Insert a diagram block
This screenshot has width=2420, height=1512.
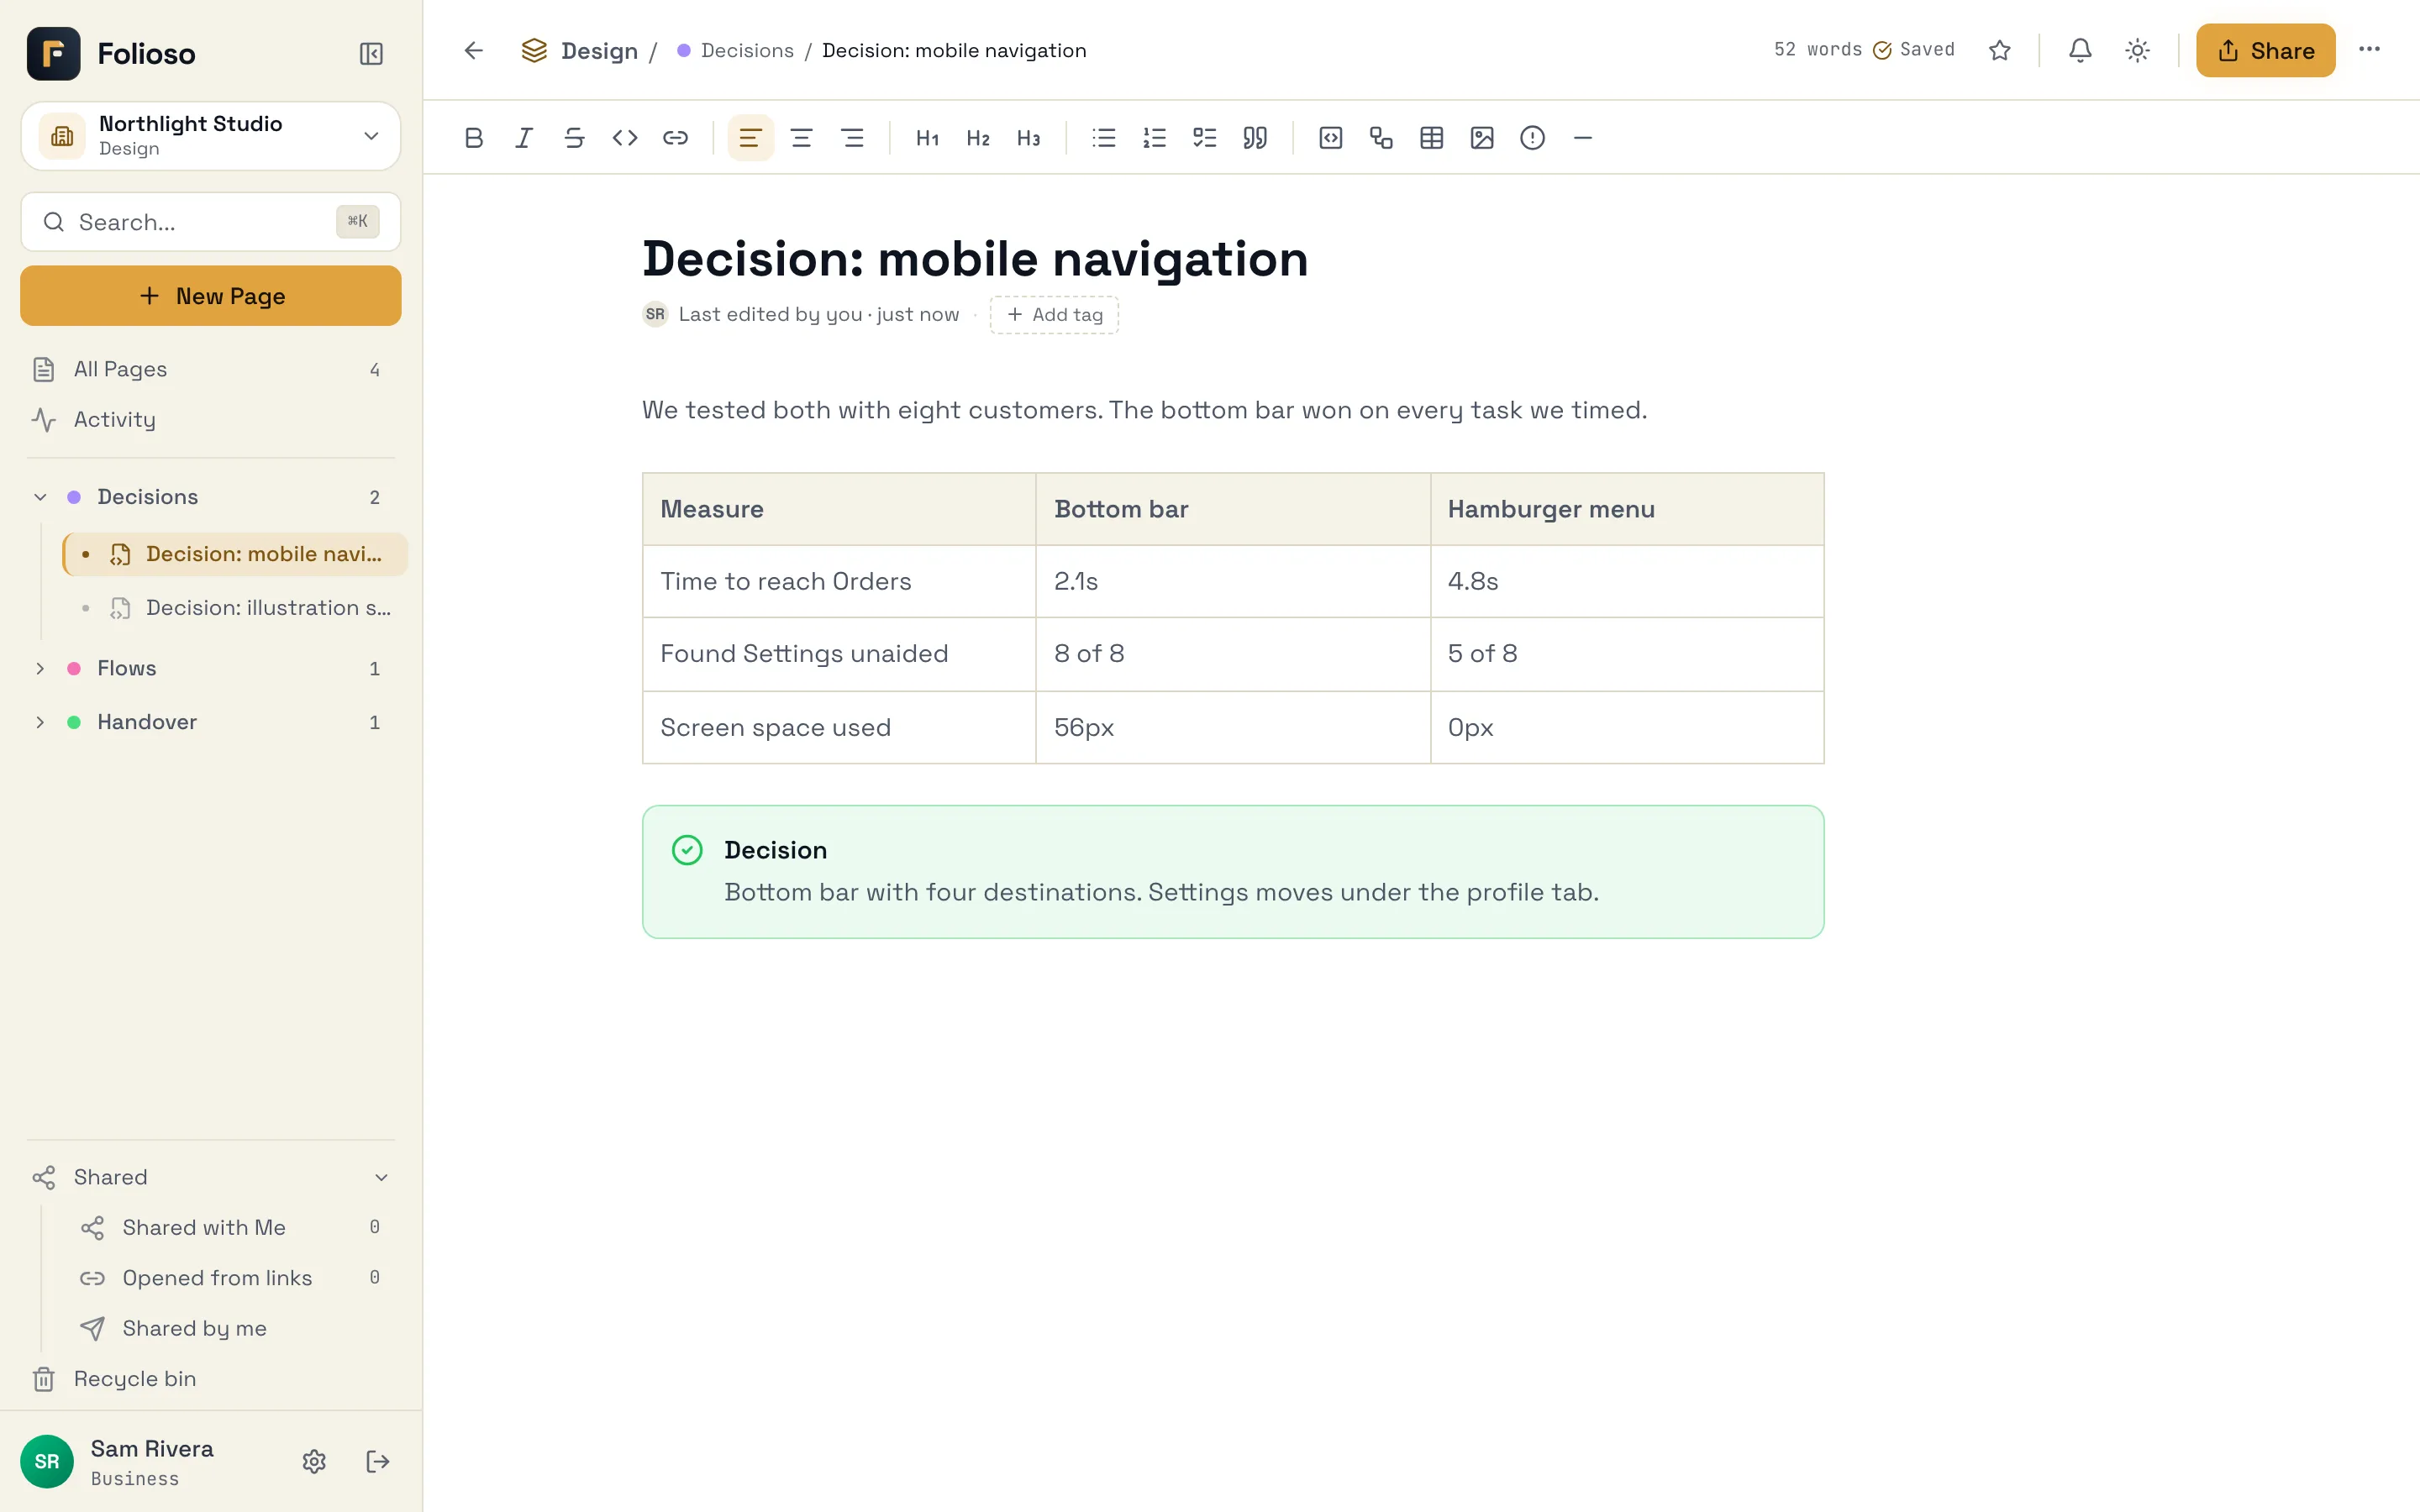(x=1381, y=138)
